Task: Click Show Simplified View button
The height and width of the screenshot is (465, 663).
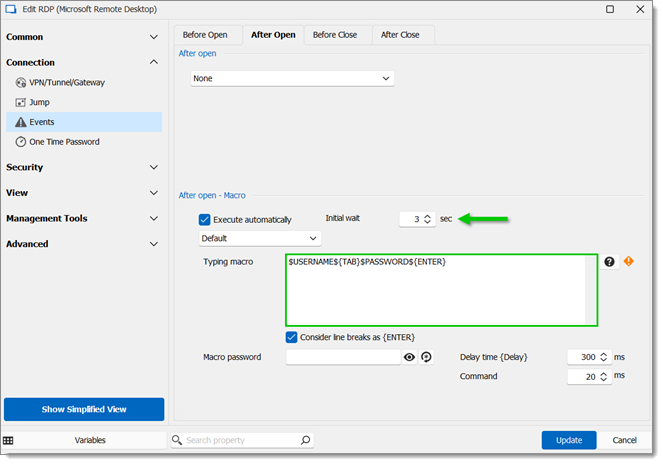Action: pos(84,409)
